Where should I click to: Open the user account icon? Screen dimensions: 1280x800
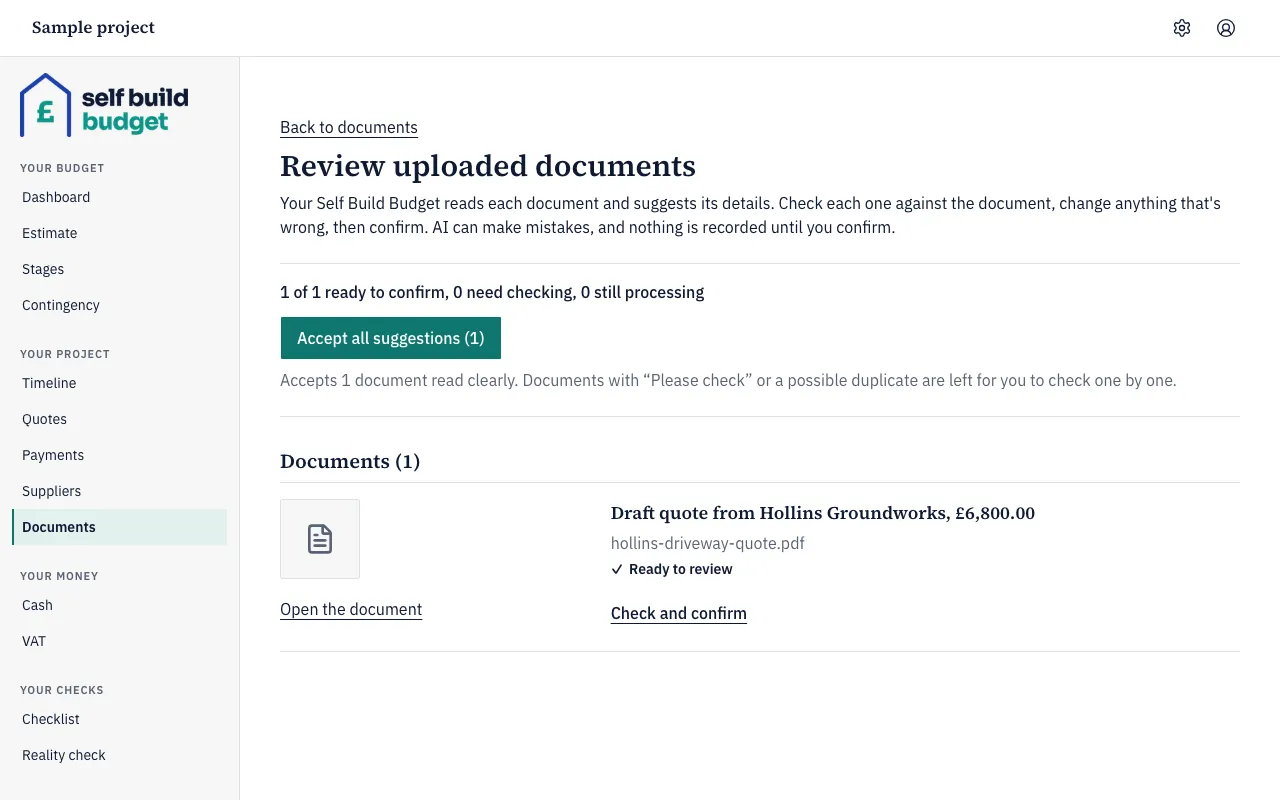click(x=1226, y=28)
